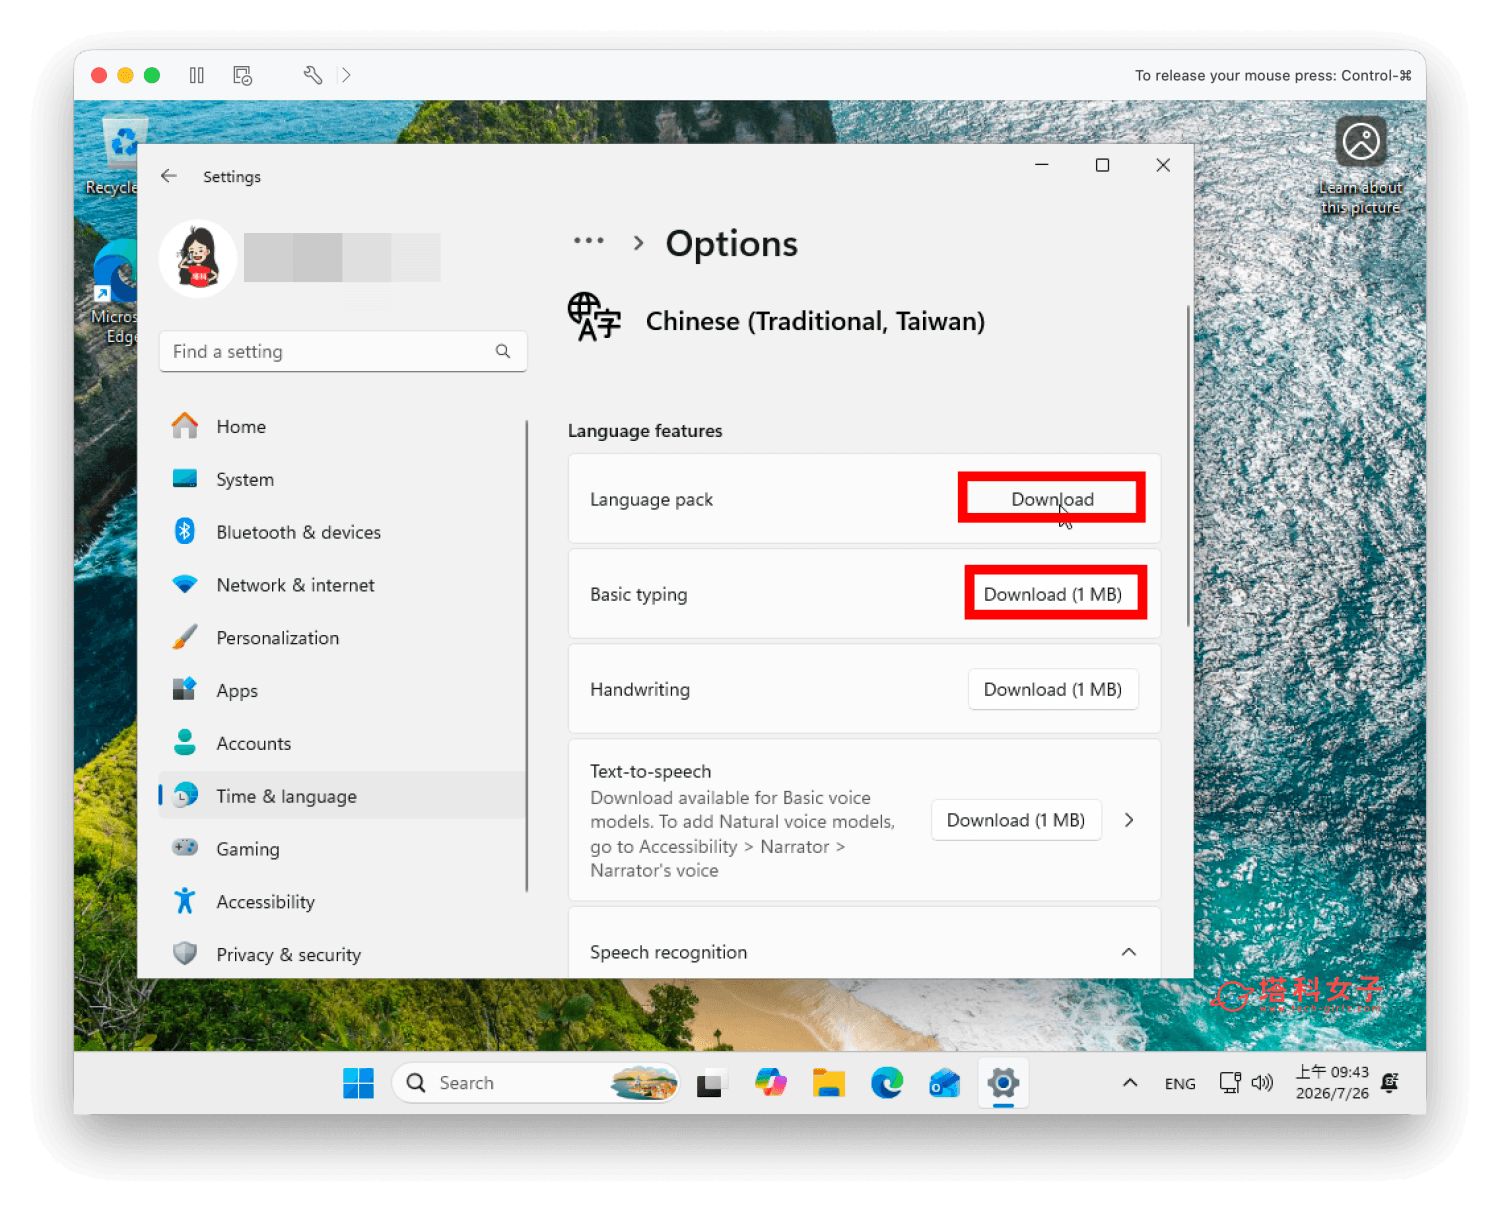
Task: Download Basic typing feature
Action: point(1053,594)
